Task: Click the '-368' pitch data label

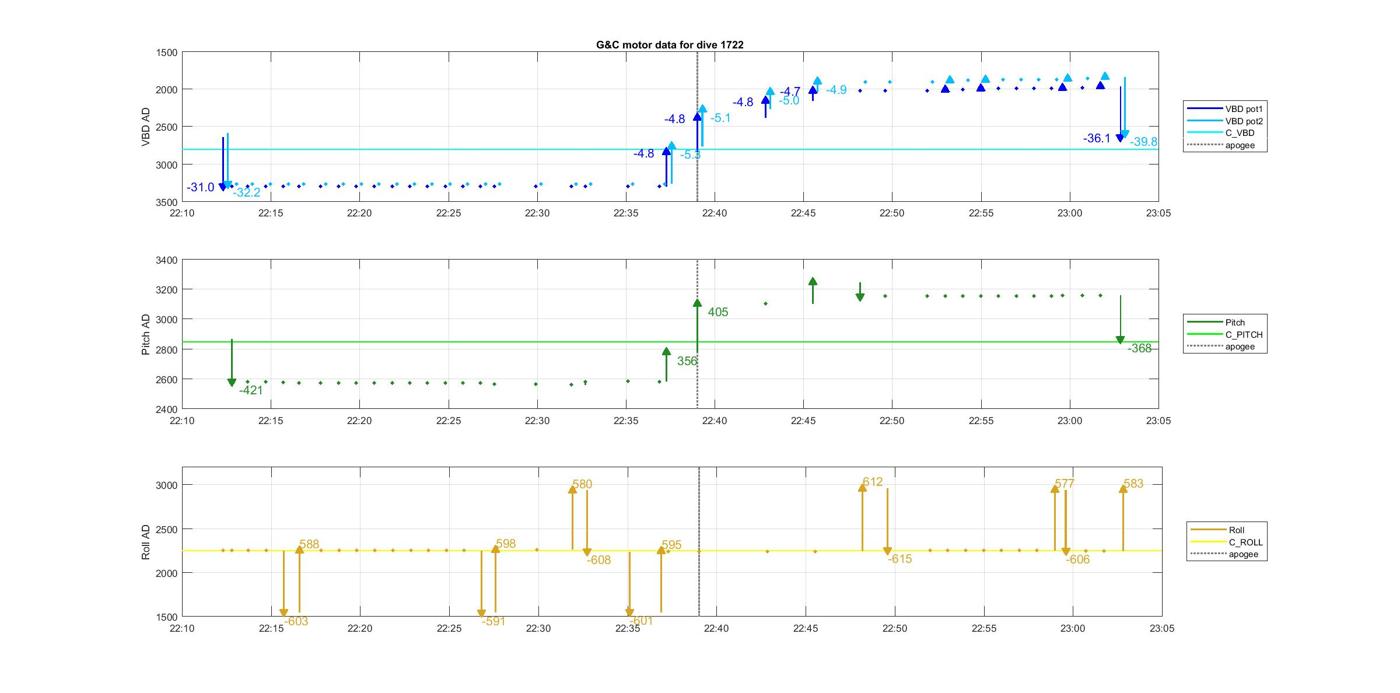Action: point(1140,349)
